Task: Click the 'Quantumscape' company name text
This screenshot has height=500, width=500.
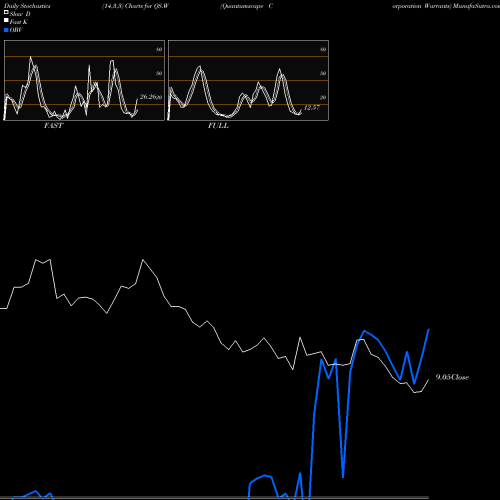Action: (242, 6)
